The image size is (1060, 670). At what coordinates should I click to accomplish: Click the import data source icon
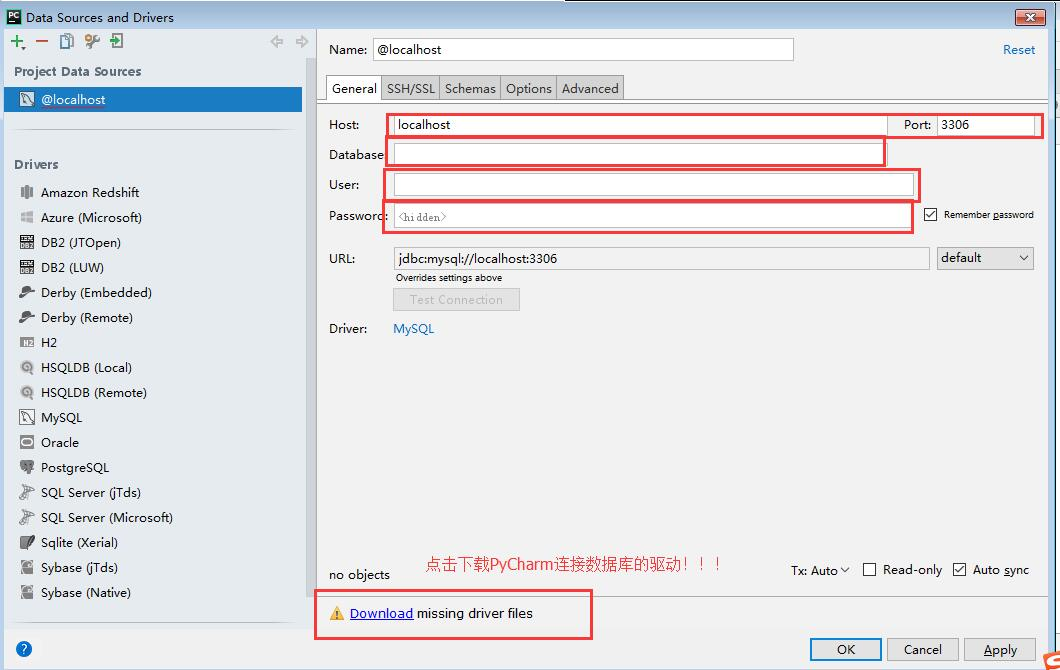pos(116,42)
